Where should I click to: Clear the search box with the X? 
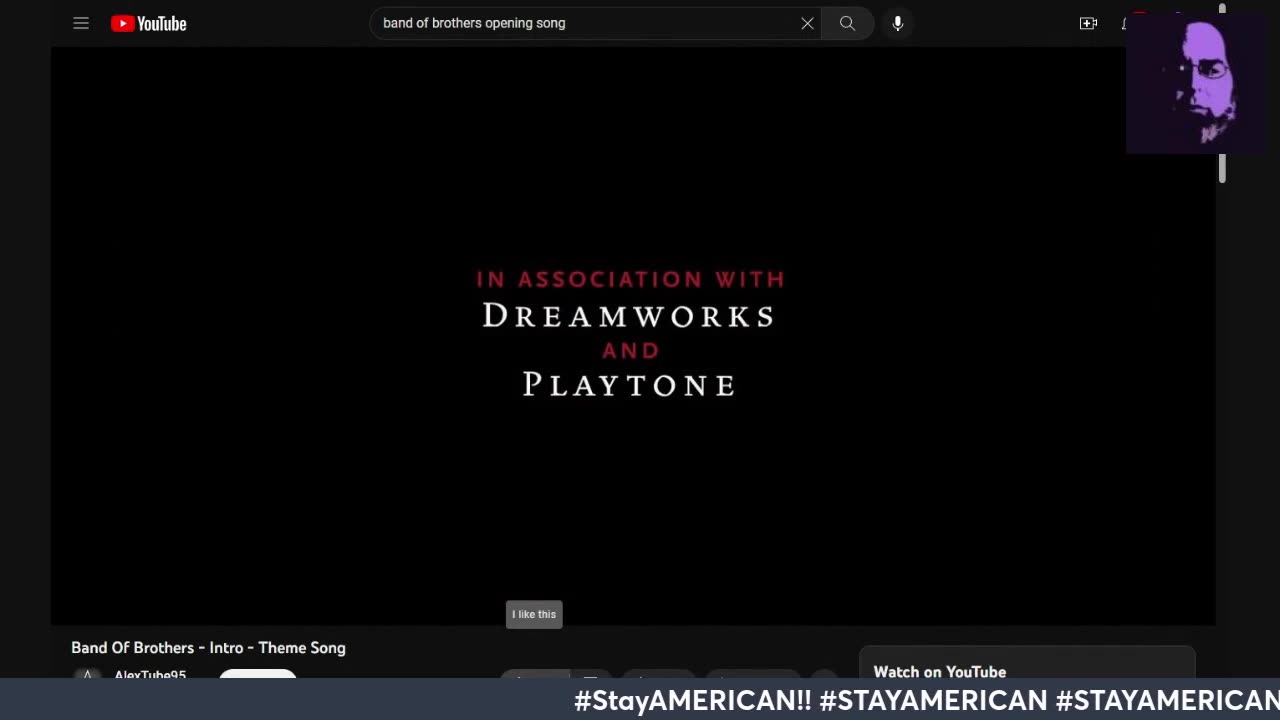pos(807,23)
